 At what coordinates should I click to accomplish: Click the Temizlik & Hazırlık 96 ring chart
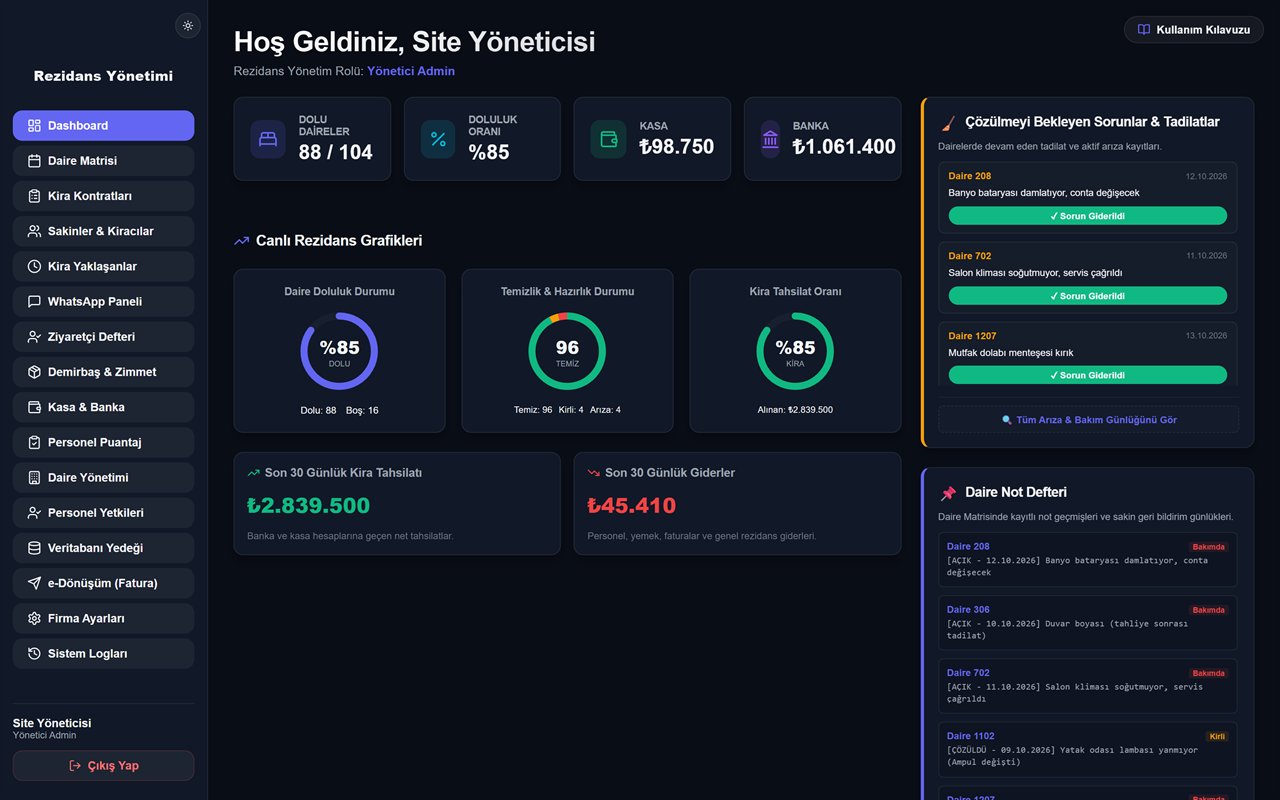click(x=567, y=352)
